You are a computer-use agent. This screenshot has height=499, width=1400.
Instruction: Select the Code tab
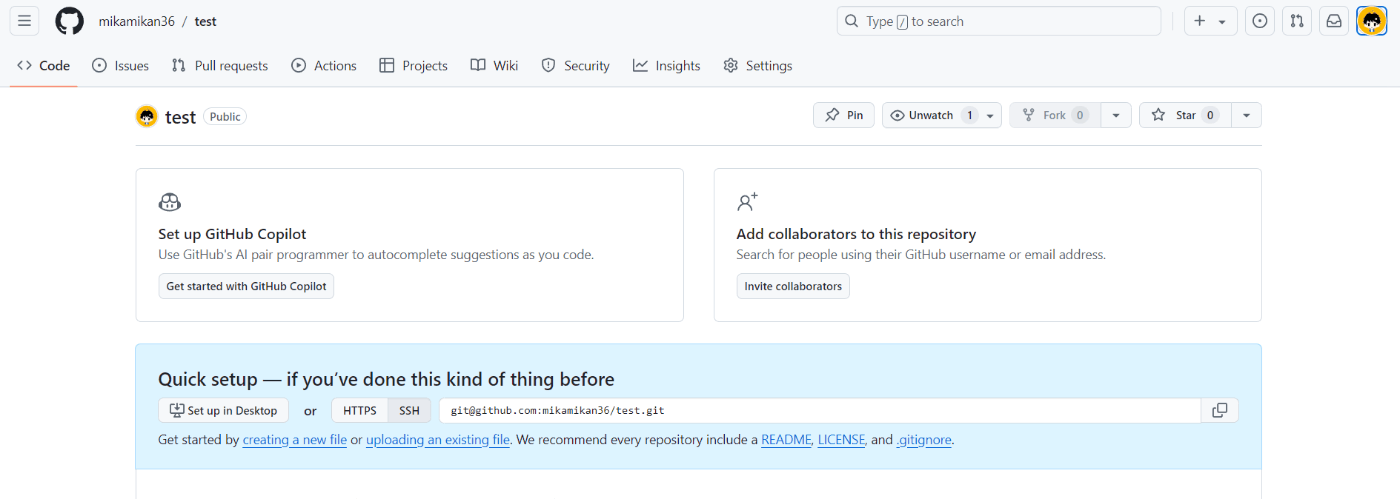click(44, 66)
